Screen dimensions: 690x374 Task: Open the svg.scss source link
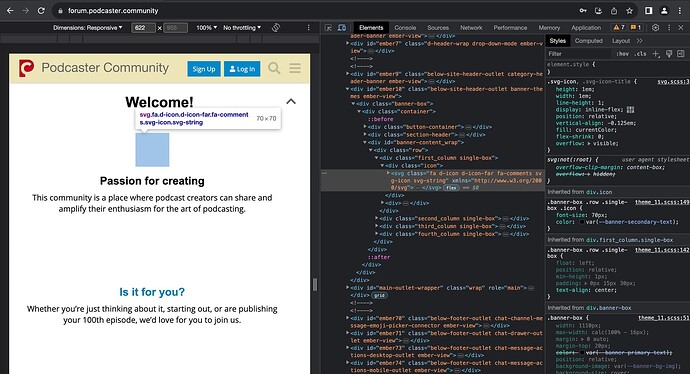pos(673,81)
